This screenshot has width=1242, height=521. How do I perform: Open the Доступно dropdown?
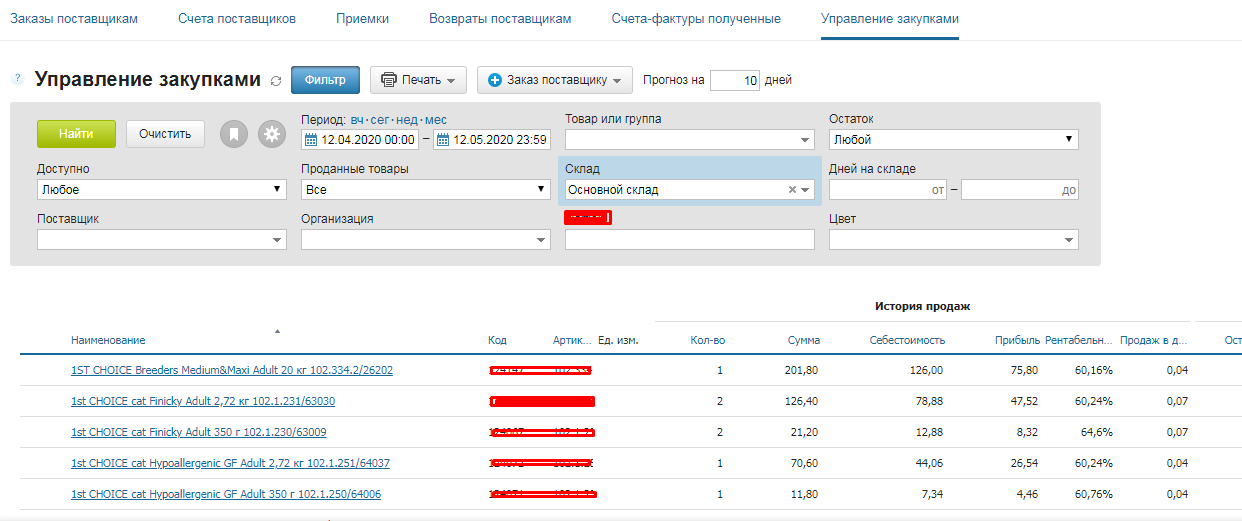(161, 190)
